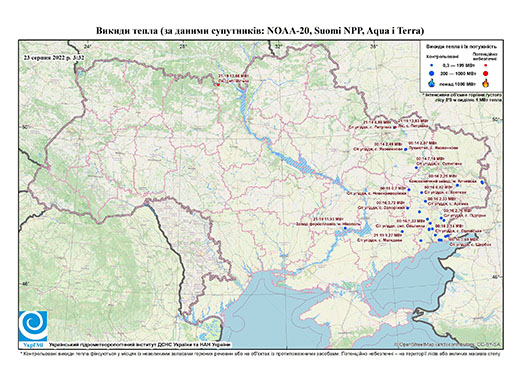Click the institute name beside the УкрГМІ logo

tap(140, 345)
